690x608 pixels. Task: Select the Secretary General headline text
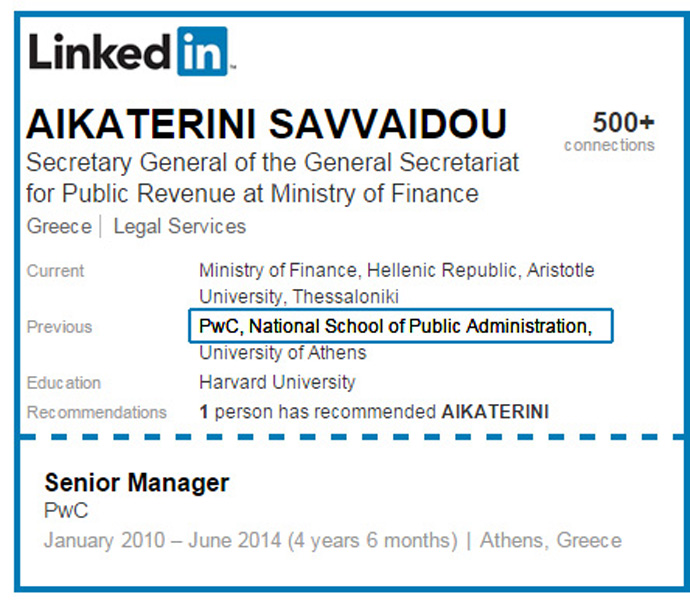[272, 178]
